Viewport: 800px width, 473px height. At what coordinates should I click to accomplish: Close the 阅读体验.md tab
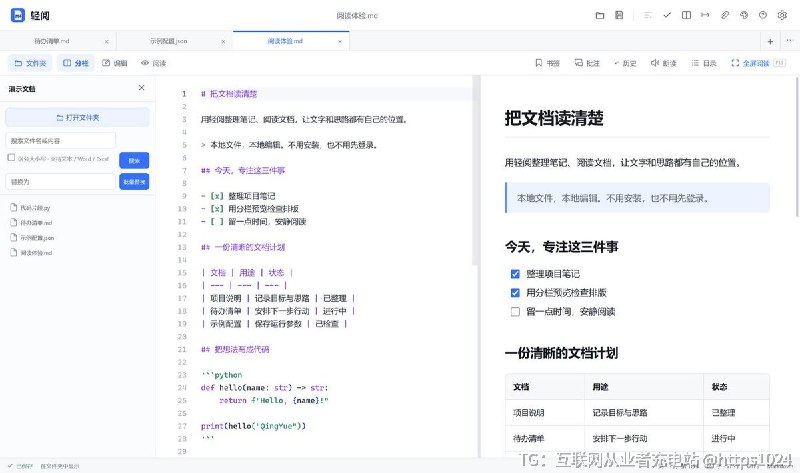click(340, 41)
